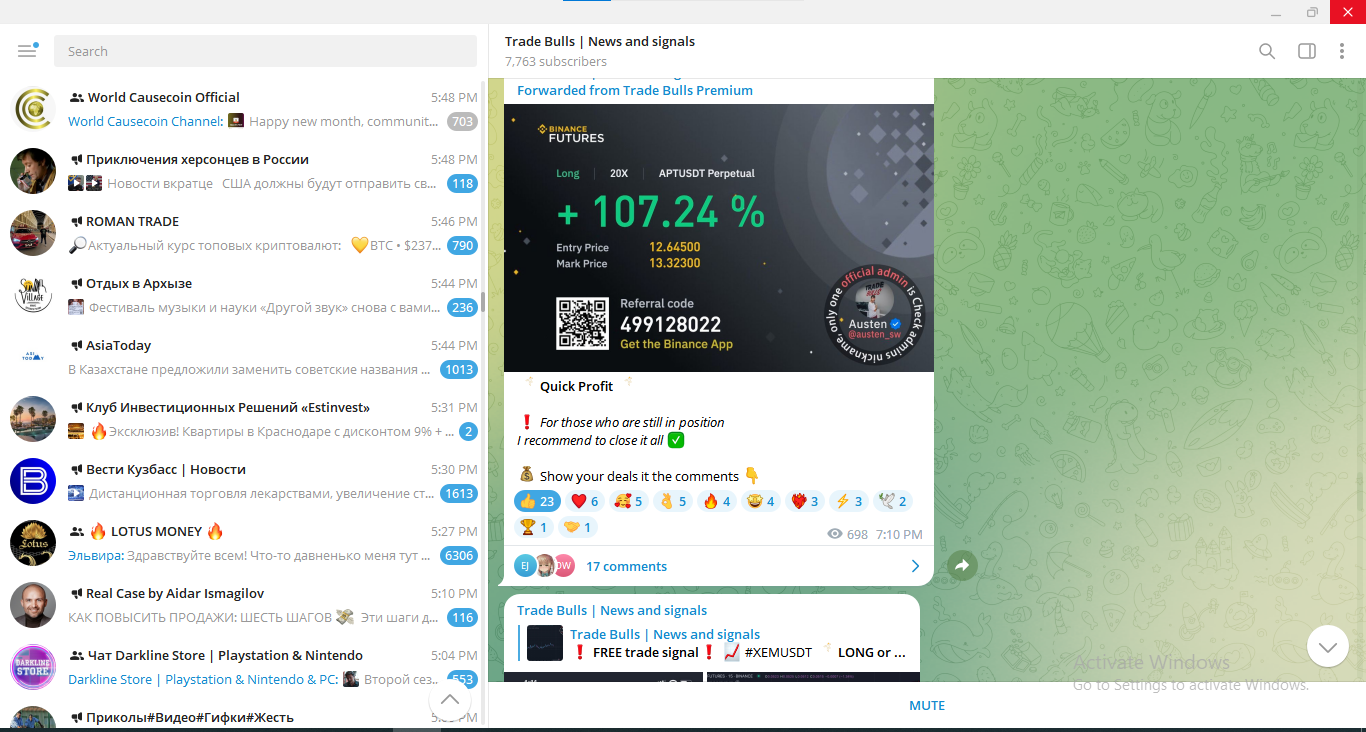Open Forwarded from Trade Bulls Premium link
Viewport: 1366px width, 732px height.
click(x=635, y=90)
